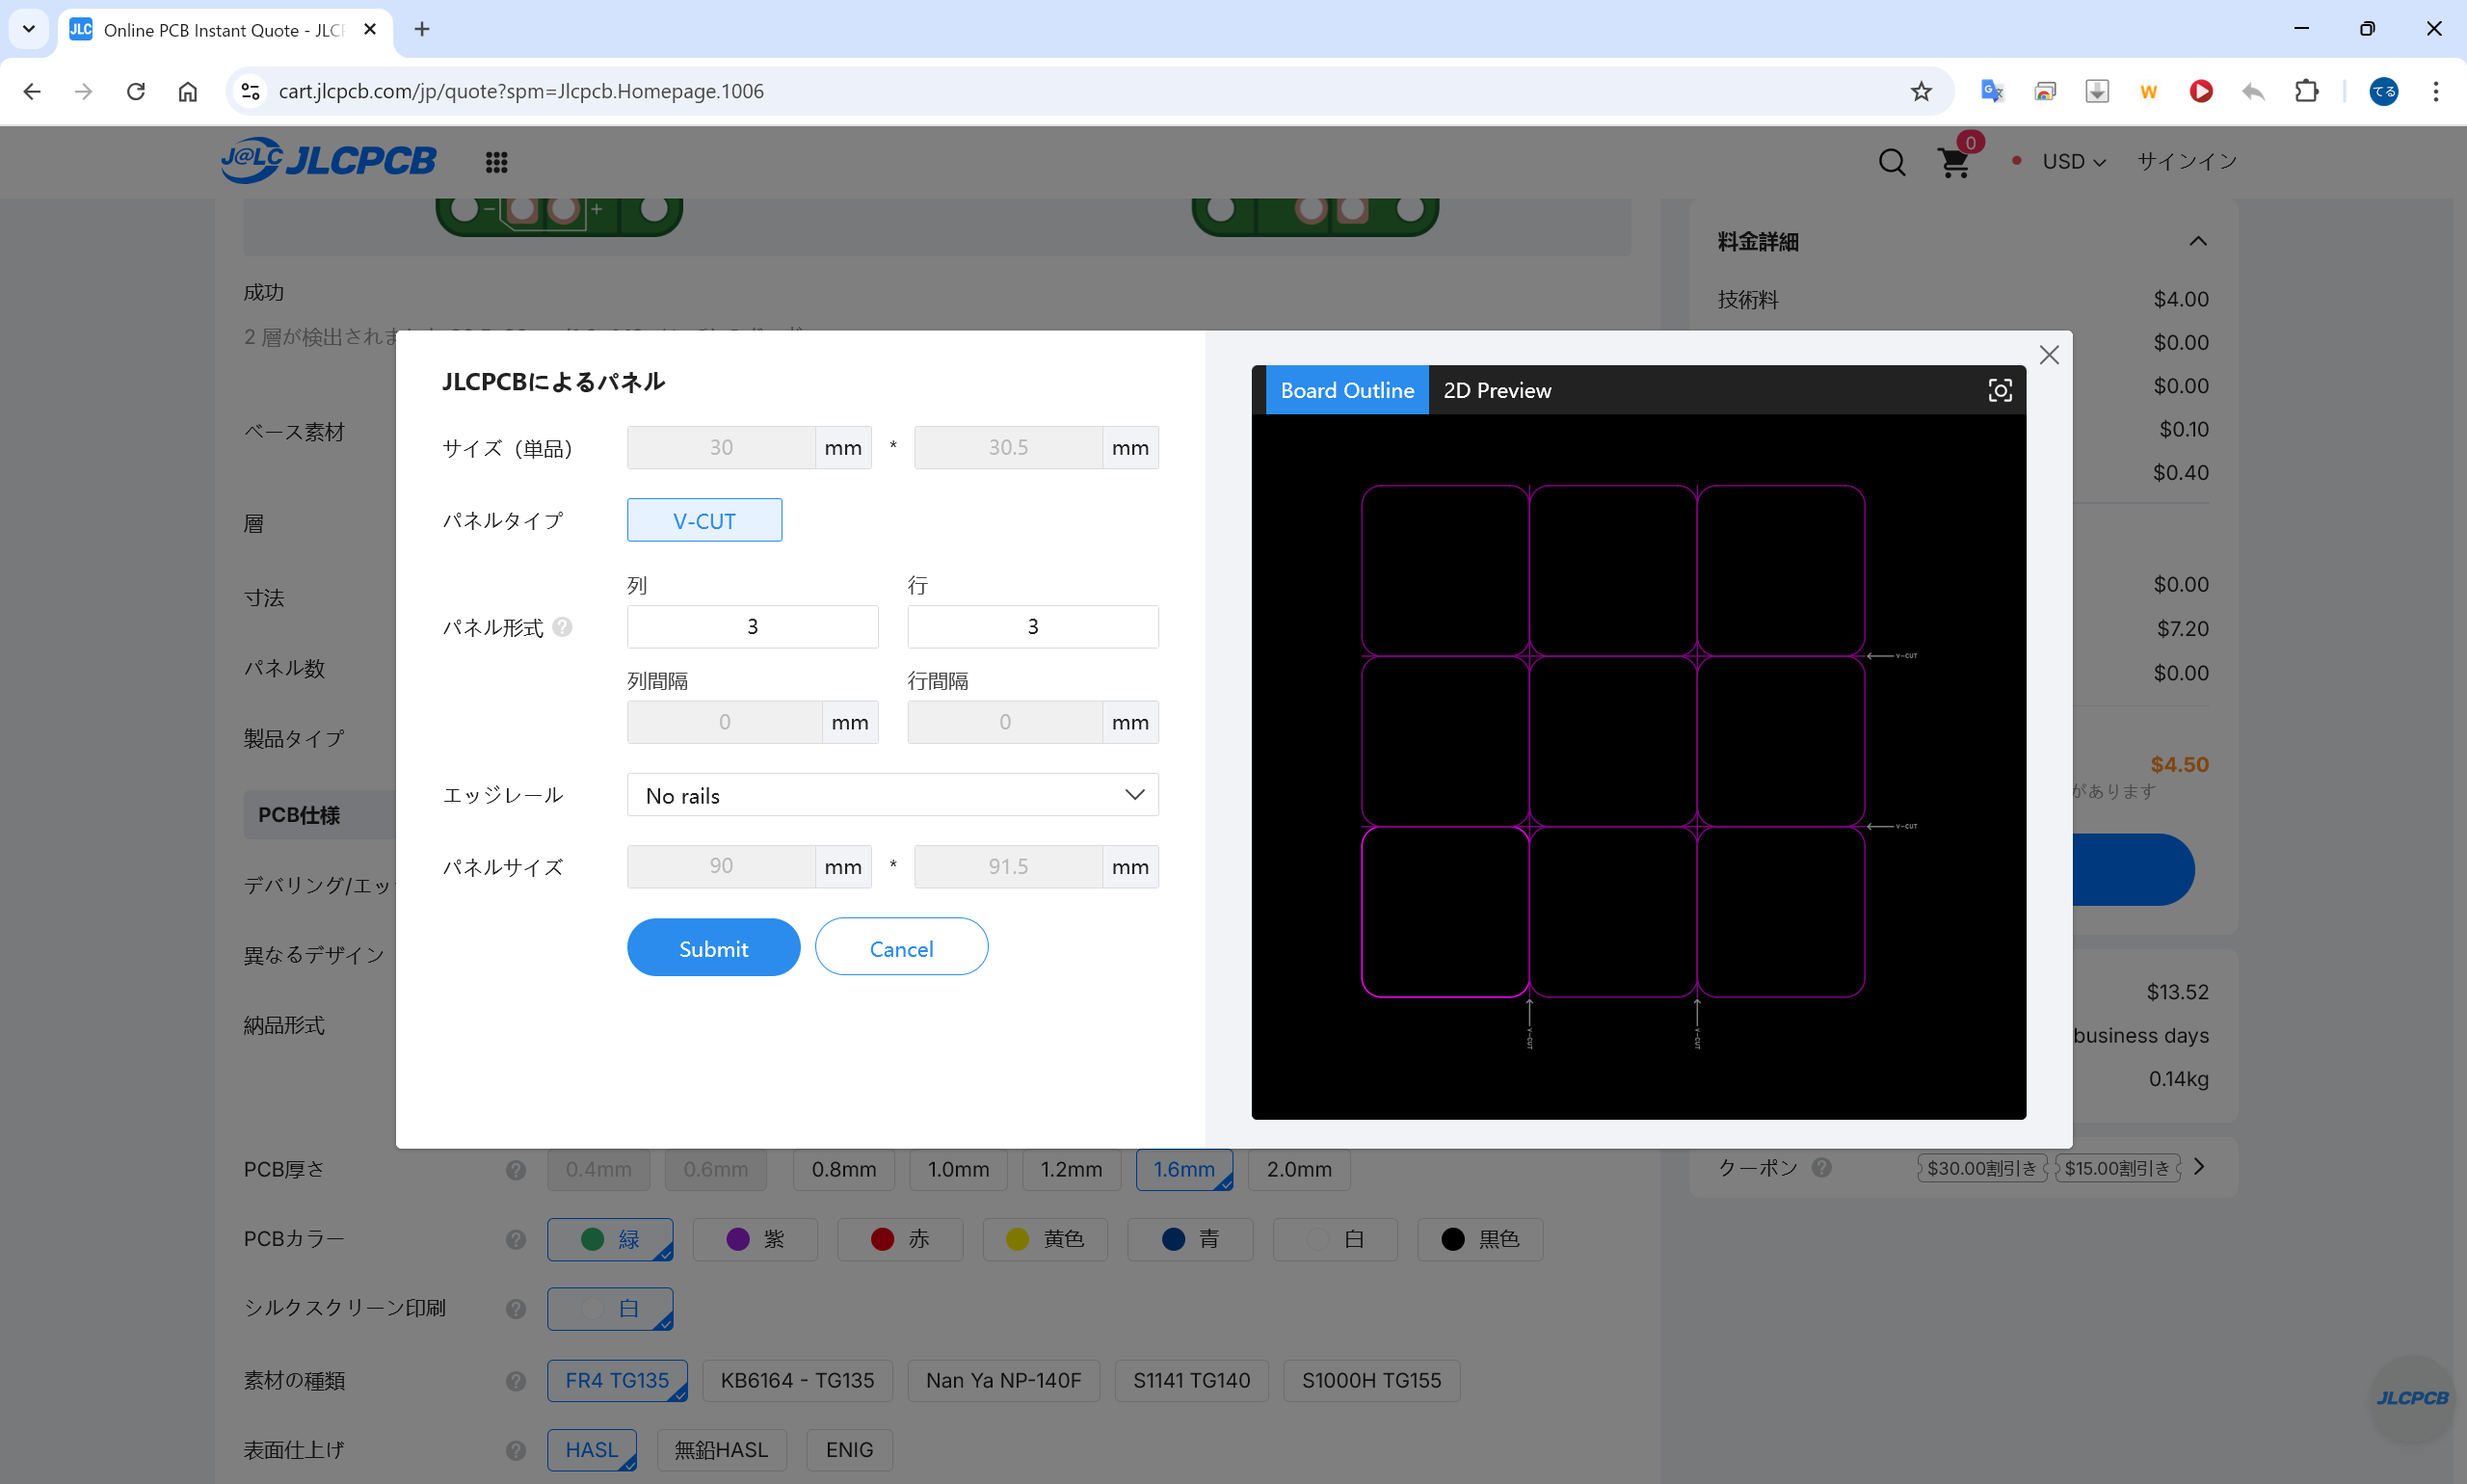Click the 列 column count field

click(752, 627)
